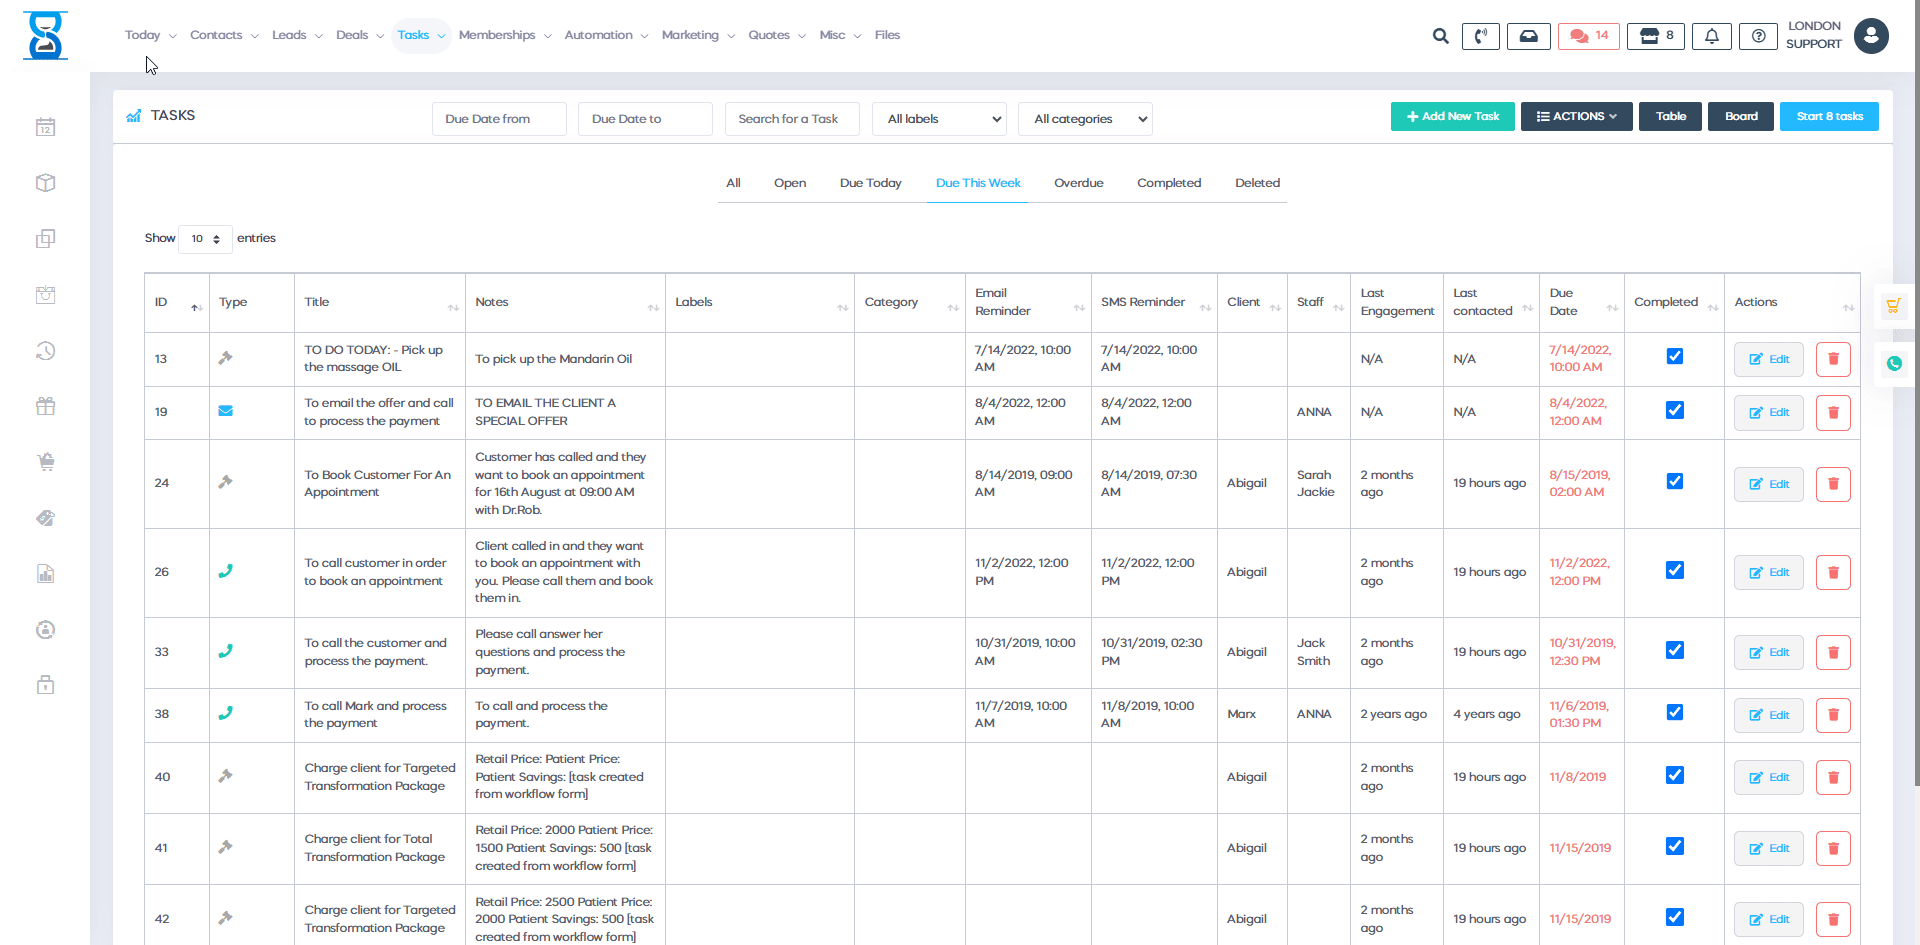Click the Start 8 tasks button
Image resolution: width=1920 pixels, height=945 pixels.
click(x=1829, y=116)
